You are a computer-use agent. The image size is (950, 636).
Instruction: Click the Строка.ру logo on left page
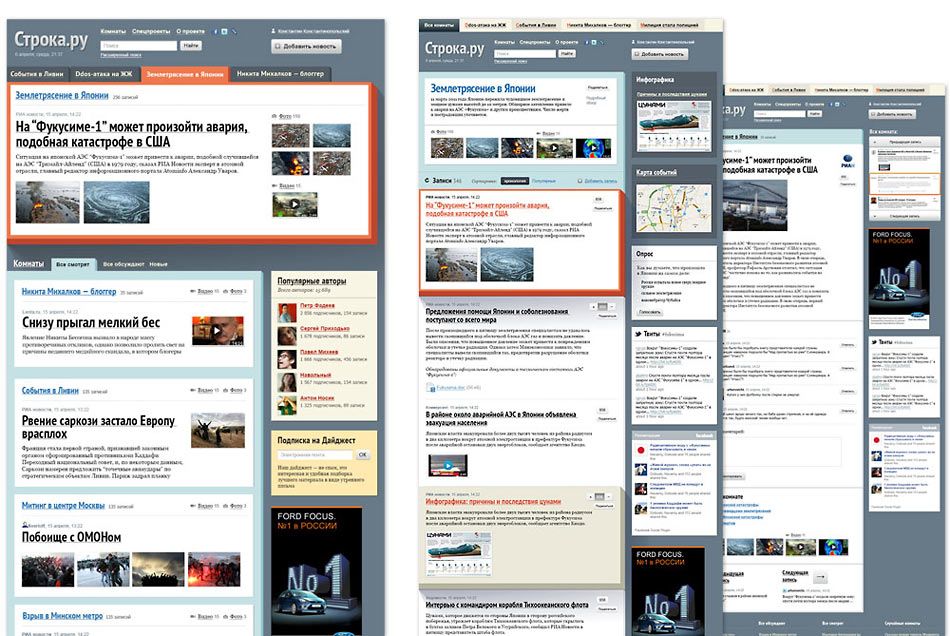(51, 41)
